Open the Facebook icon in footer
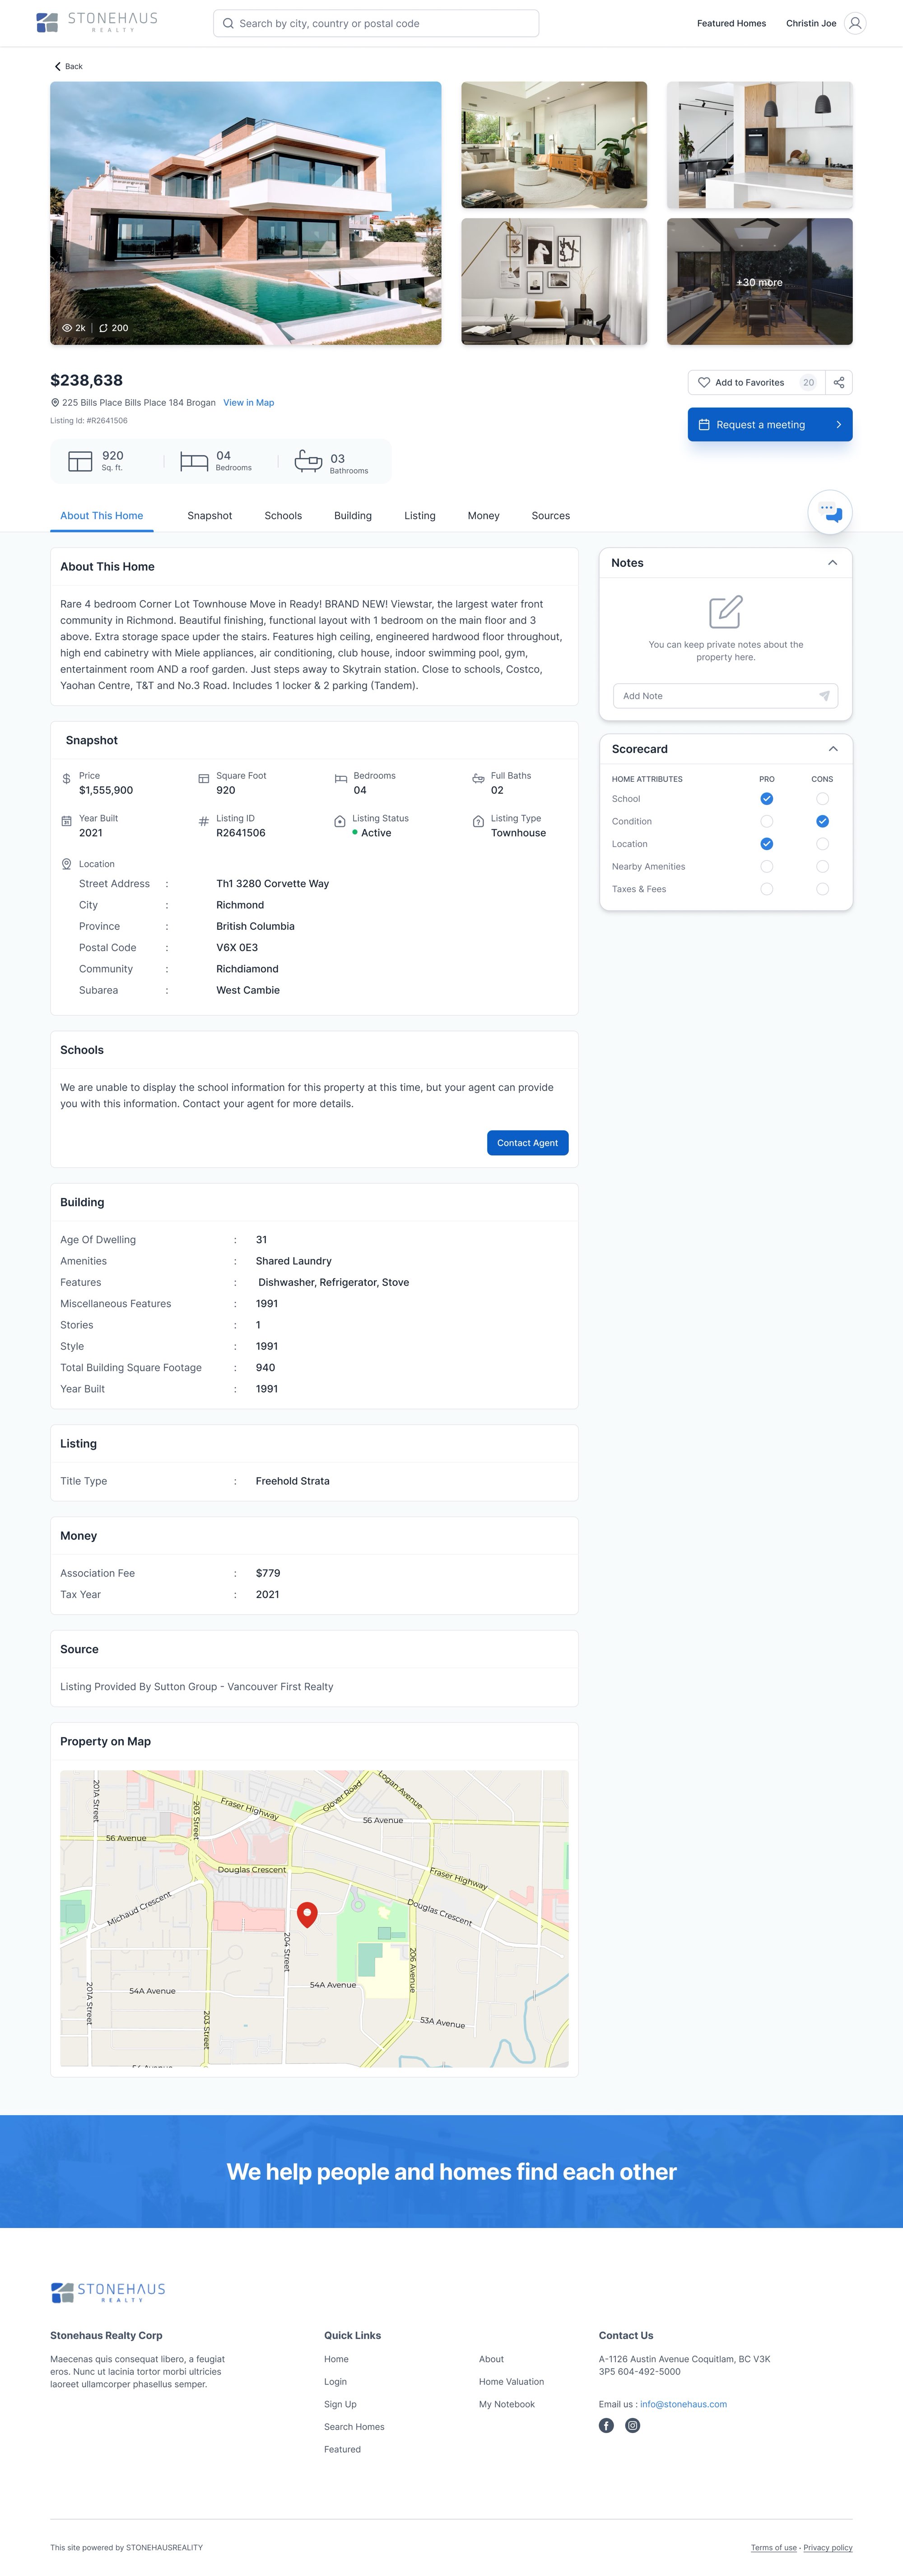Screen dimensions: 903x2576 coord(606,2425)
